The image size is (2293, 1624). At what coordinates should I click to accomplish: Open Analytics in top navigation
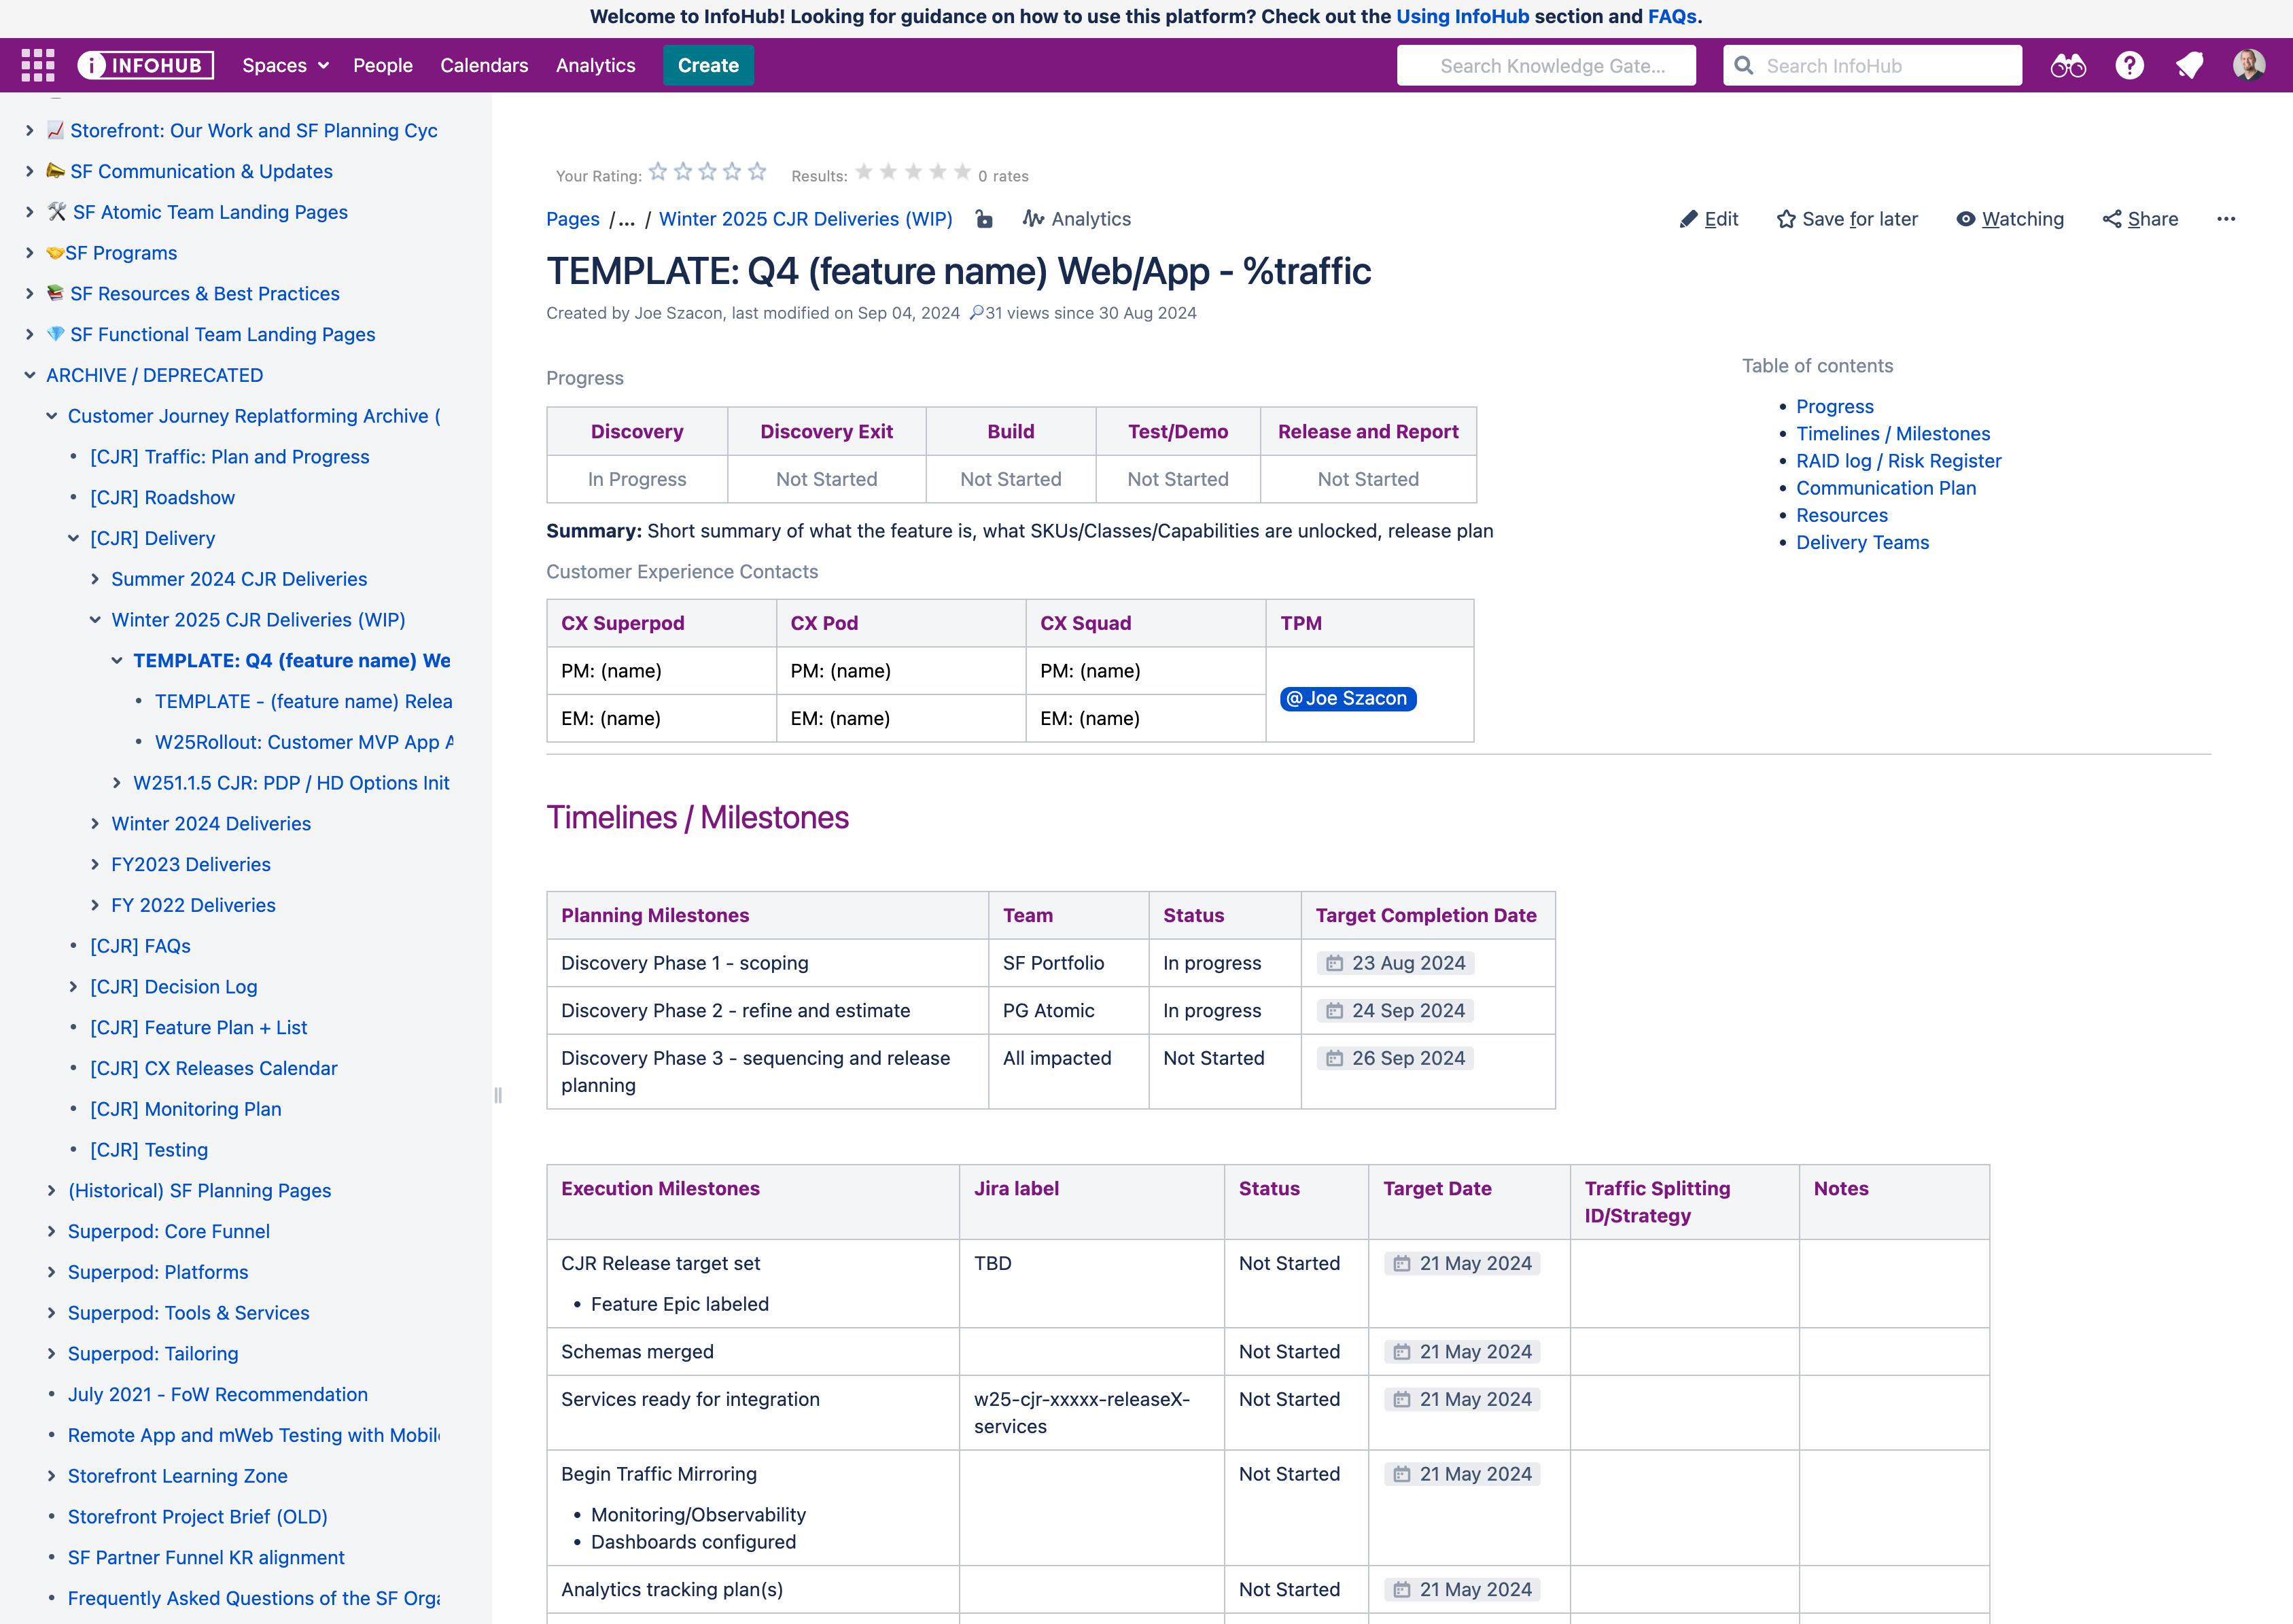(x=596, y=65)
